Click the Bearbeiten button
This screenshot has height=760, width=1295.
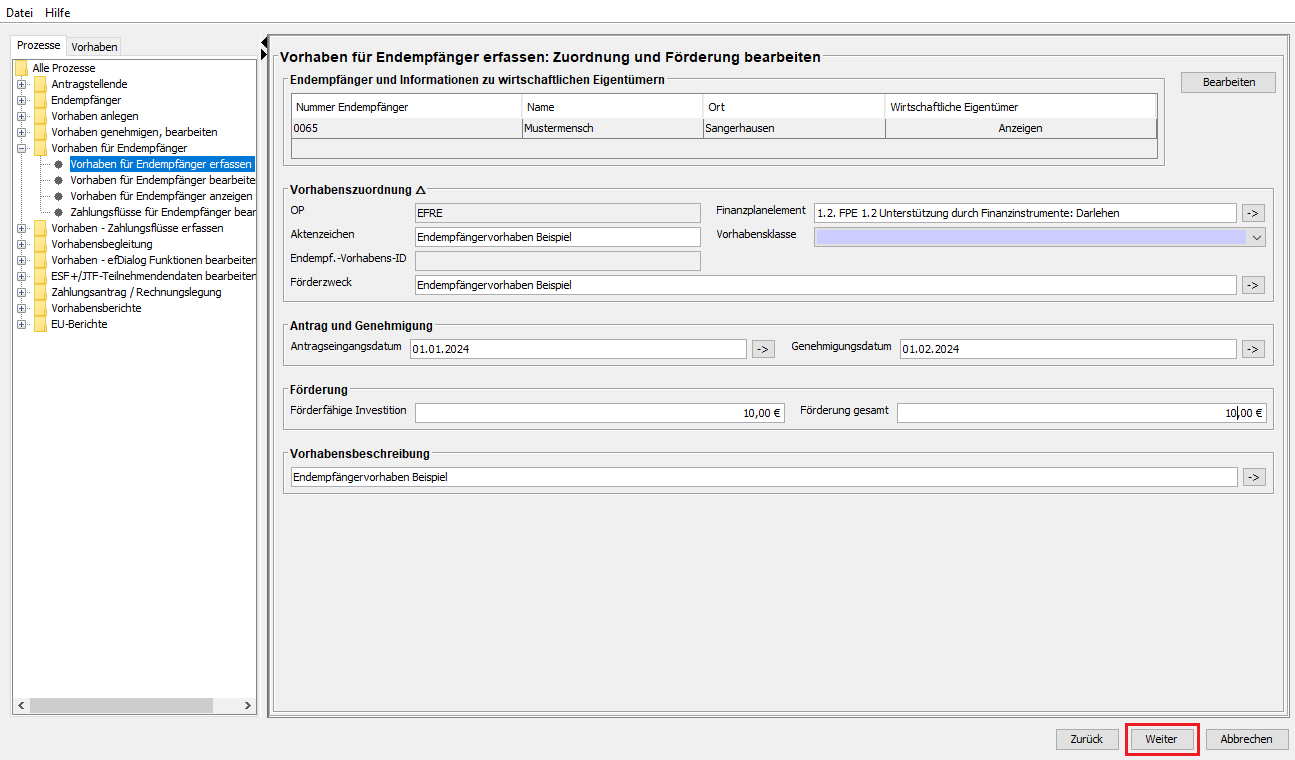click(x=1228, y=82)
